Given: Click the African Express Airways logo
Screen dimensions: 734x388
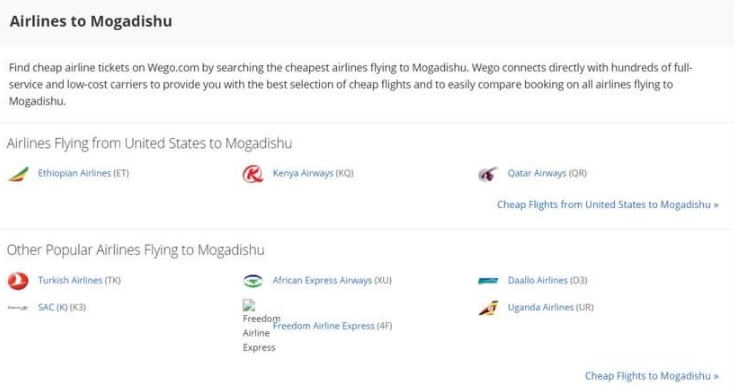Looking at the screenshot, I should [253, 281].
